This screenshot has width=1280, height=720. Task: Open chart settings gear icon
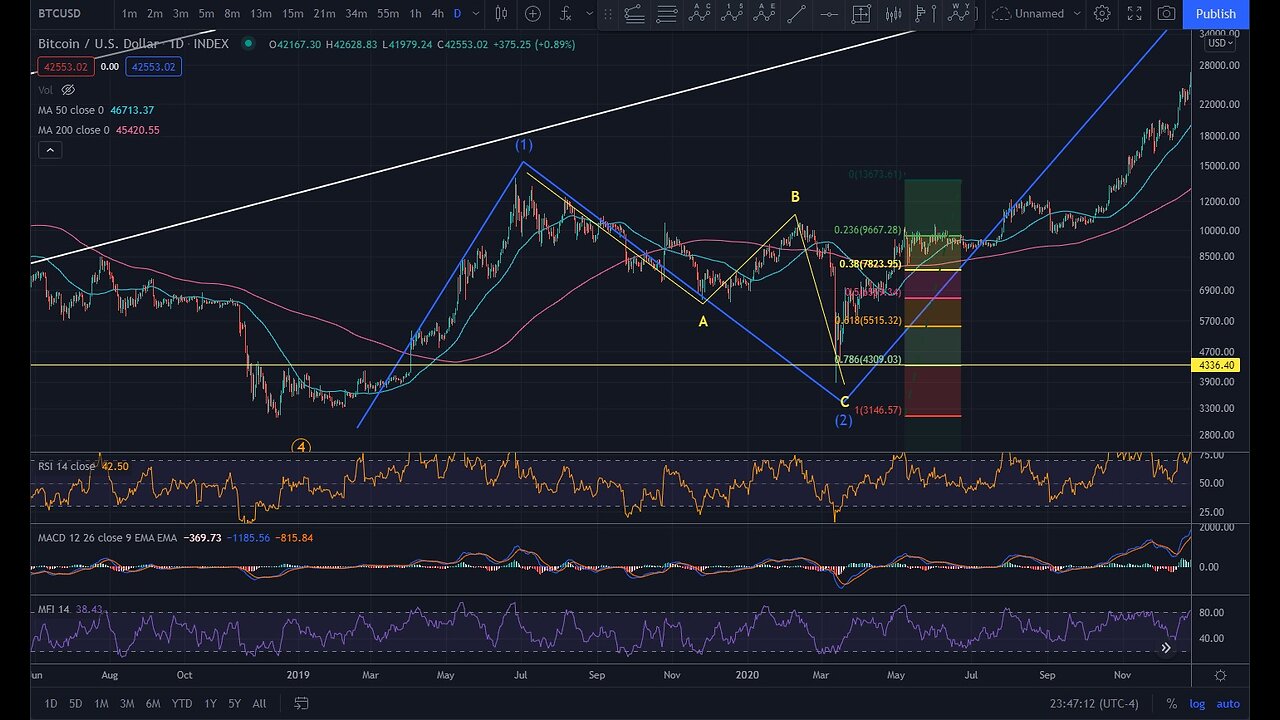tap(1102, 14)
